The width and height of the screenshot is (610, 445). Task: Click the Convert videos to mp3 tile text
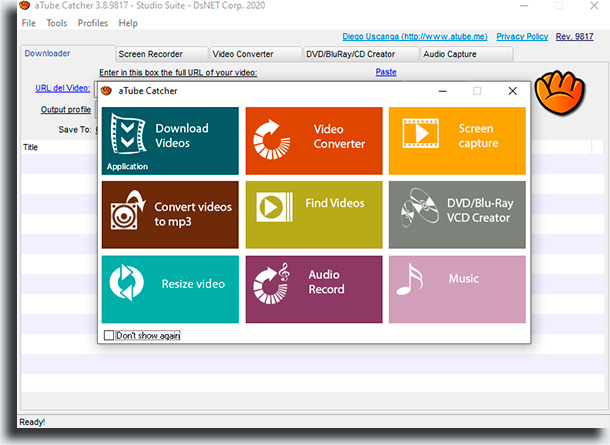click(x=193, y=214)
